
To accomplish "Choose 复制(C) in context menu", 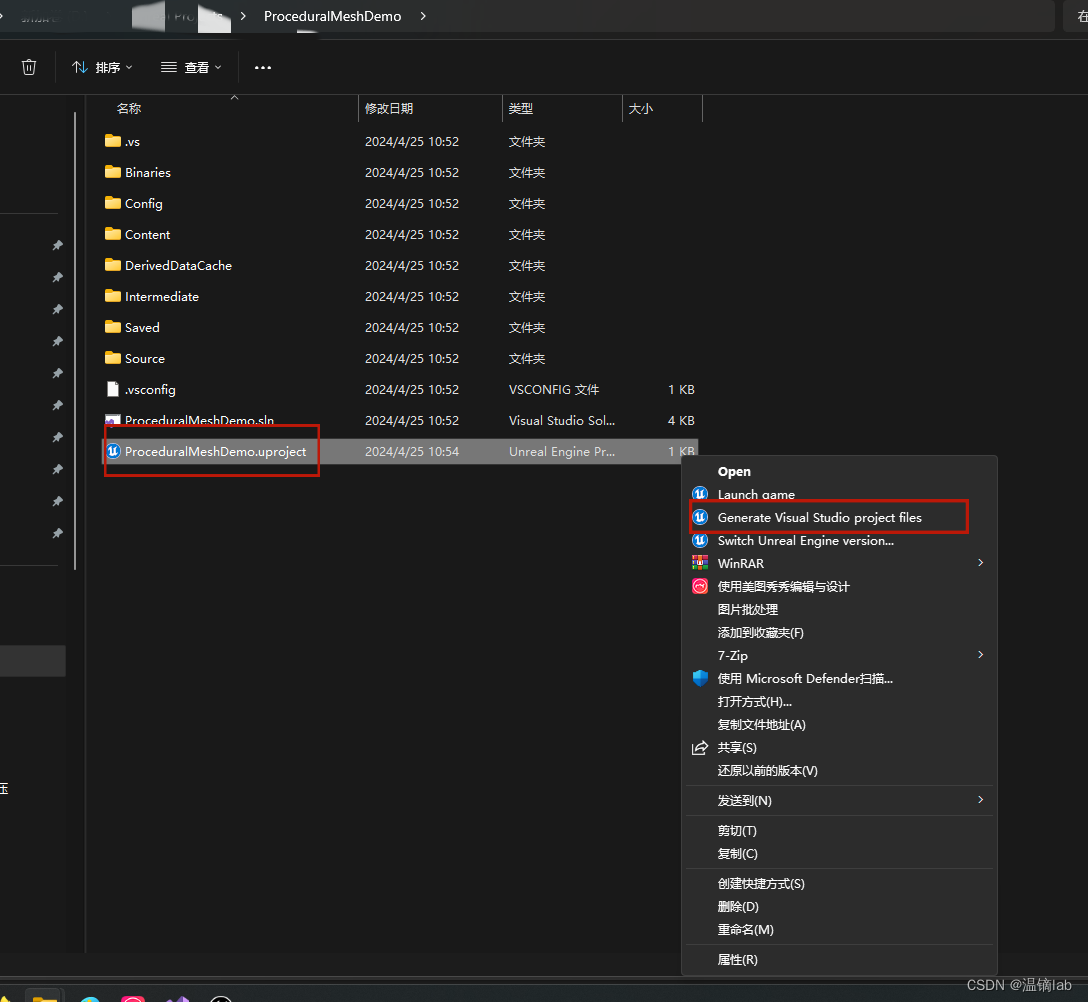I will (738, 854).
